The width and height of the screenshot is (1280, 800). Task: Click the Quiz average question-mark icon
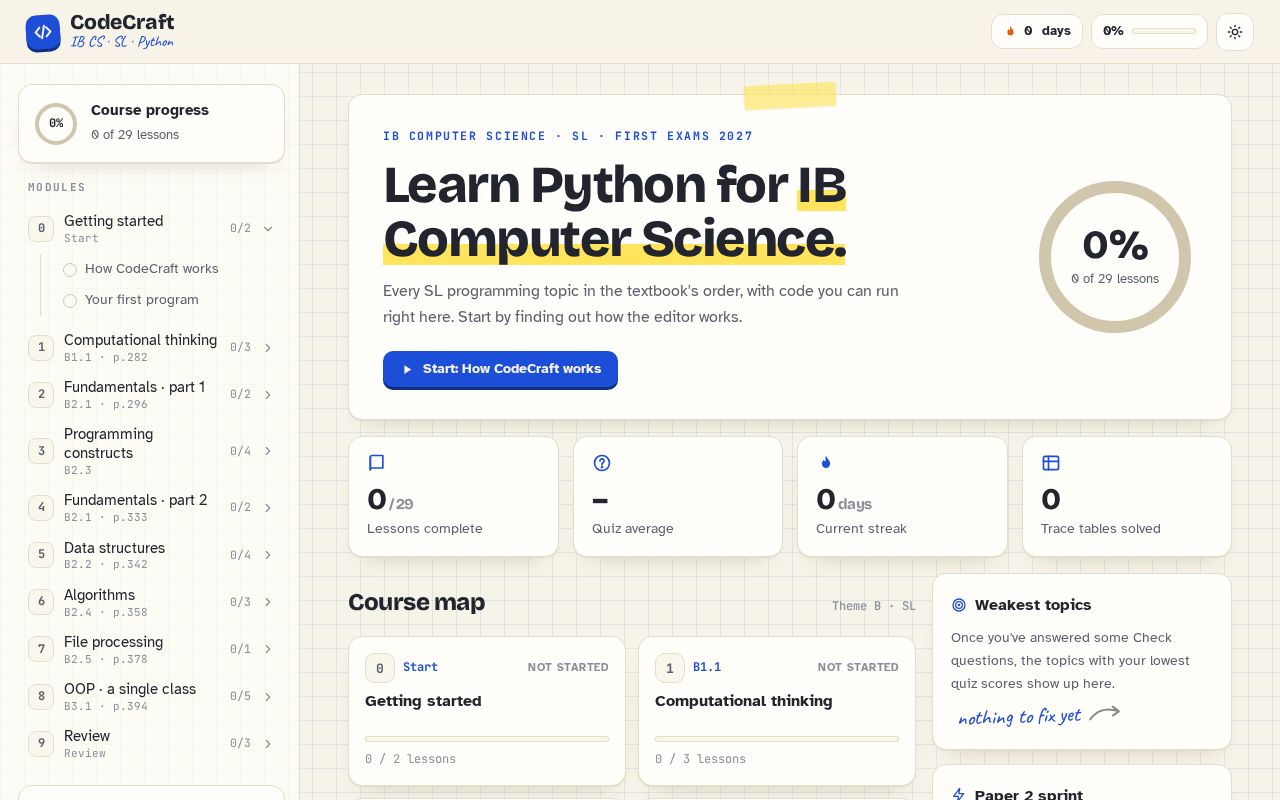pyautogui.click(x=602, y=463)
